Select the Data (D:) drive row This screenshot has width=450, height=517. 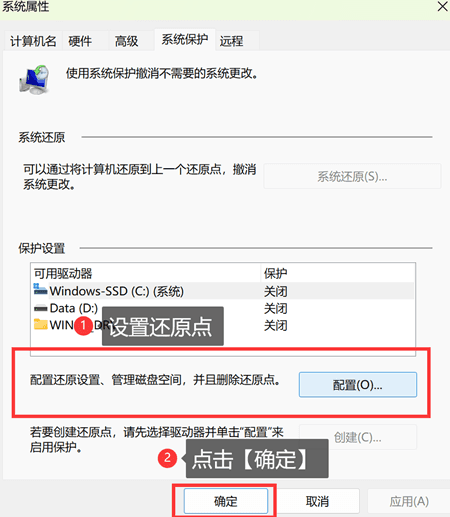click(x=223, y=308)
